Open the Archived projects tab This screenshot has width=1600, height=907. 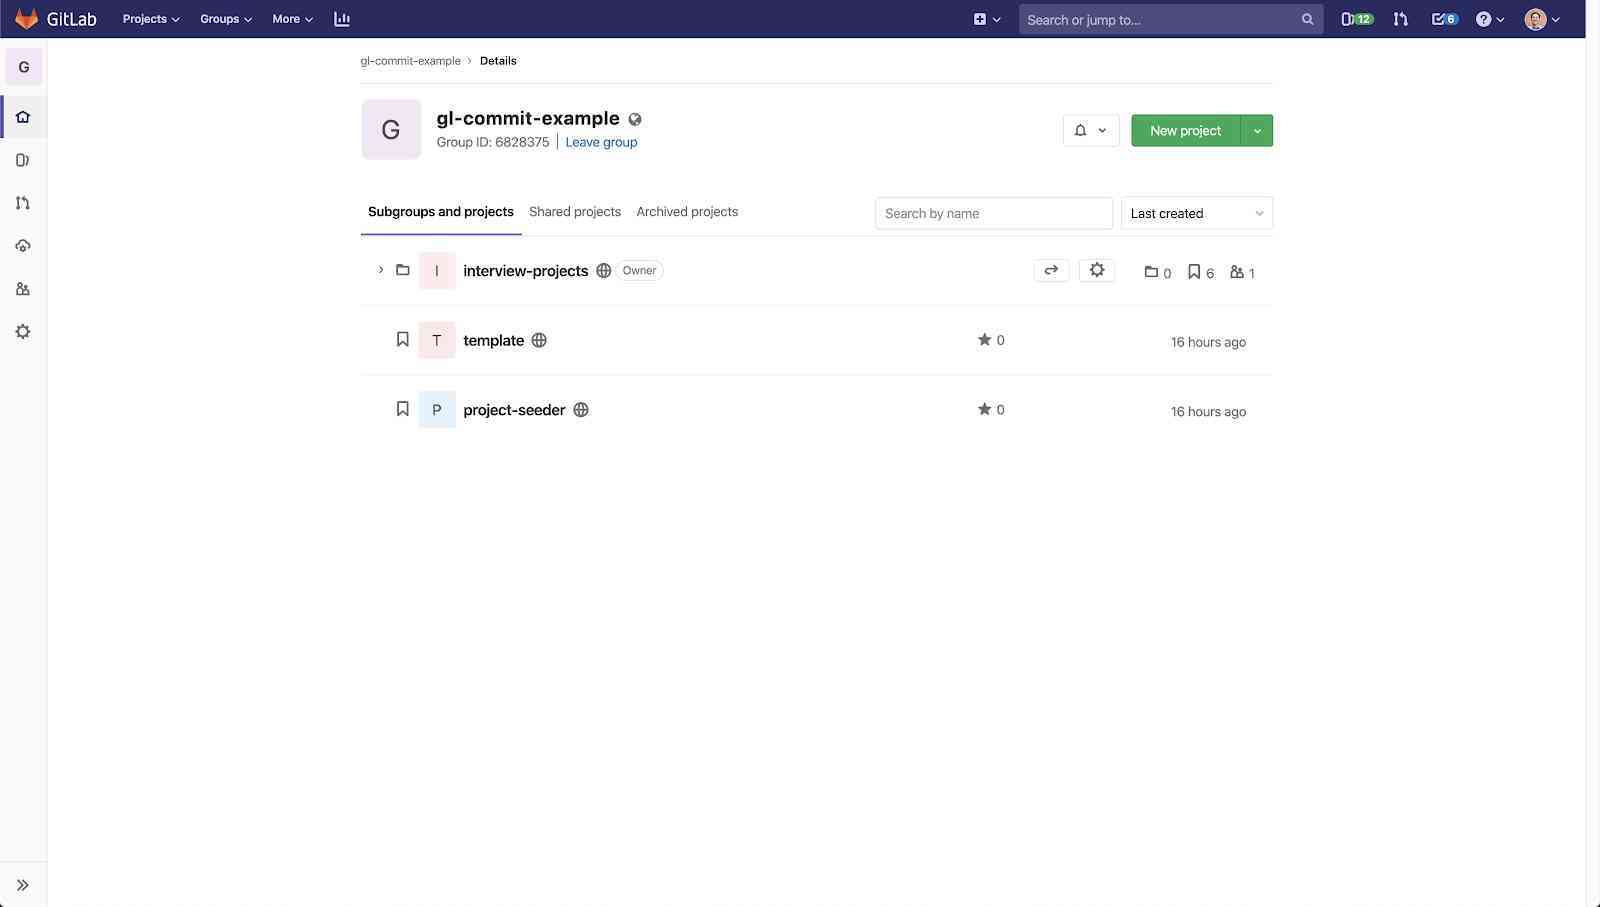687,211
